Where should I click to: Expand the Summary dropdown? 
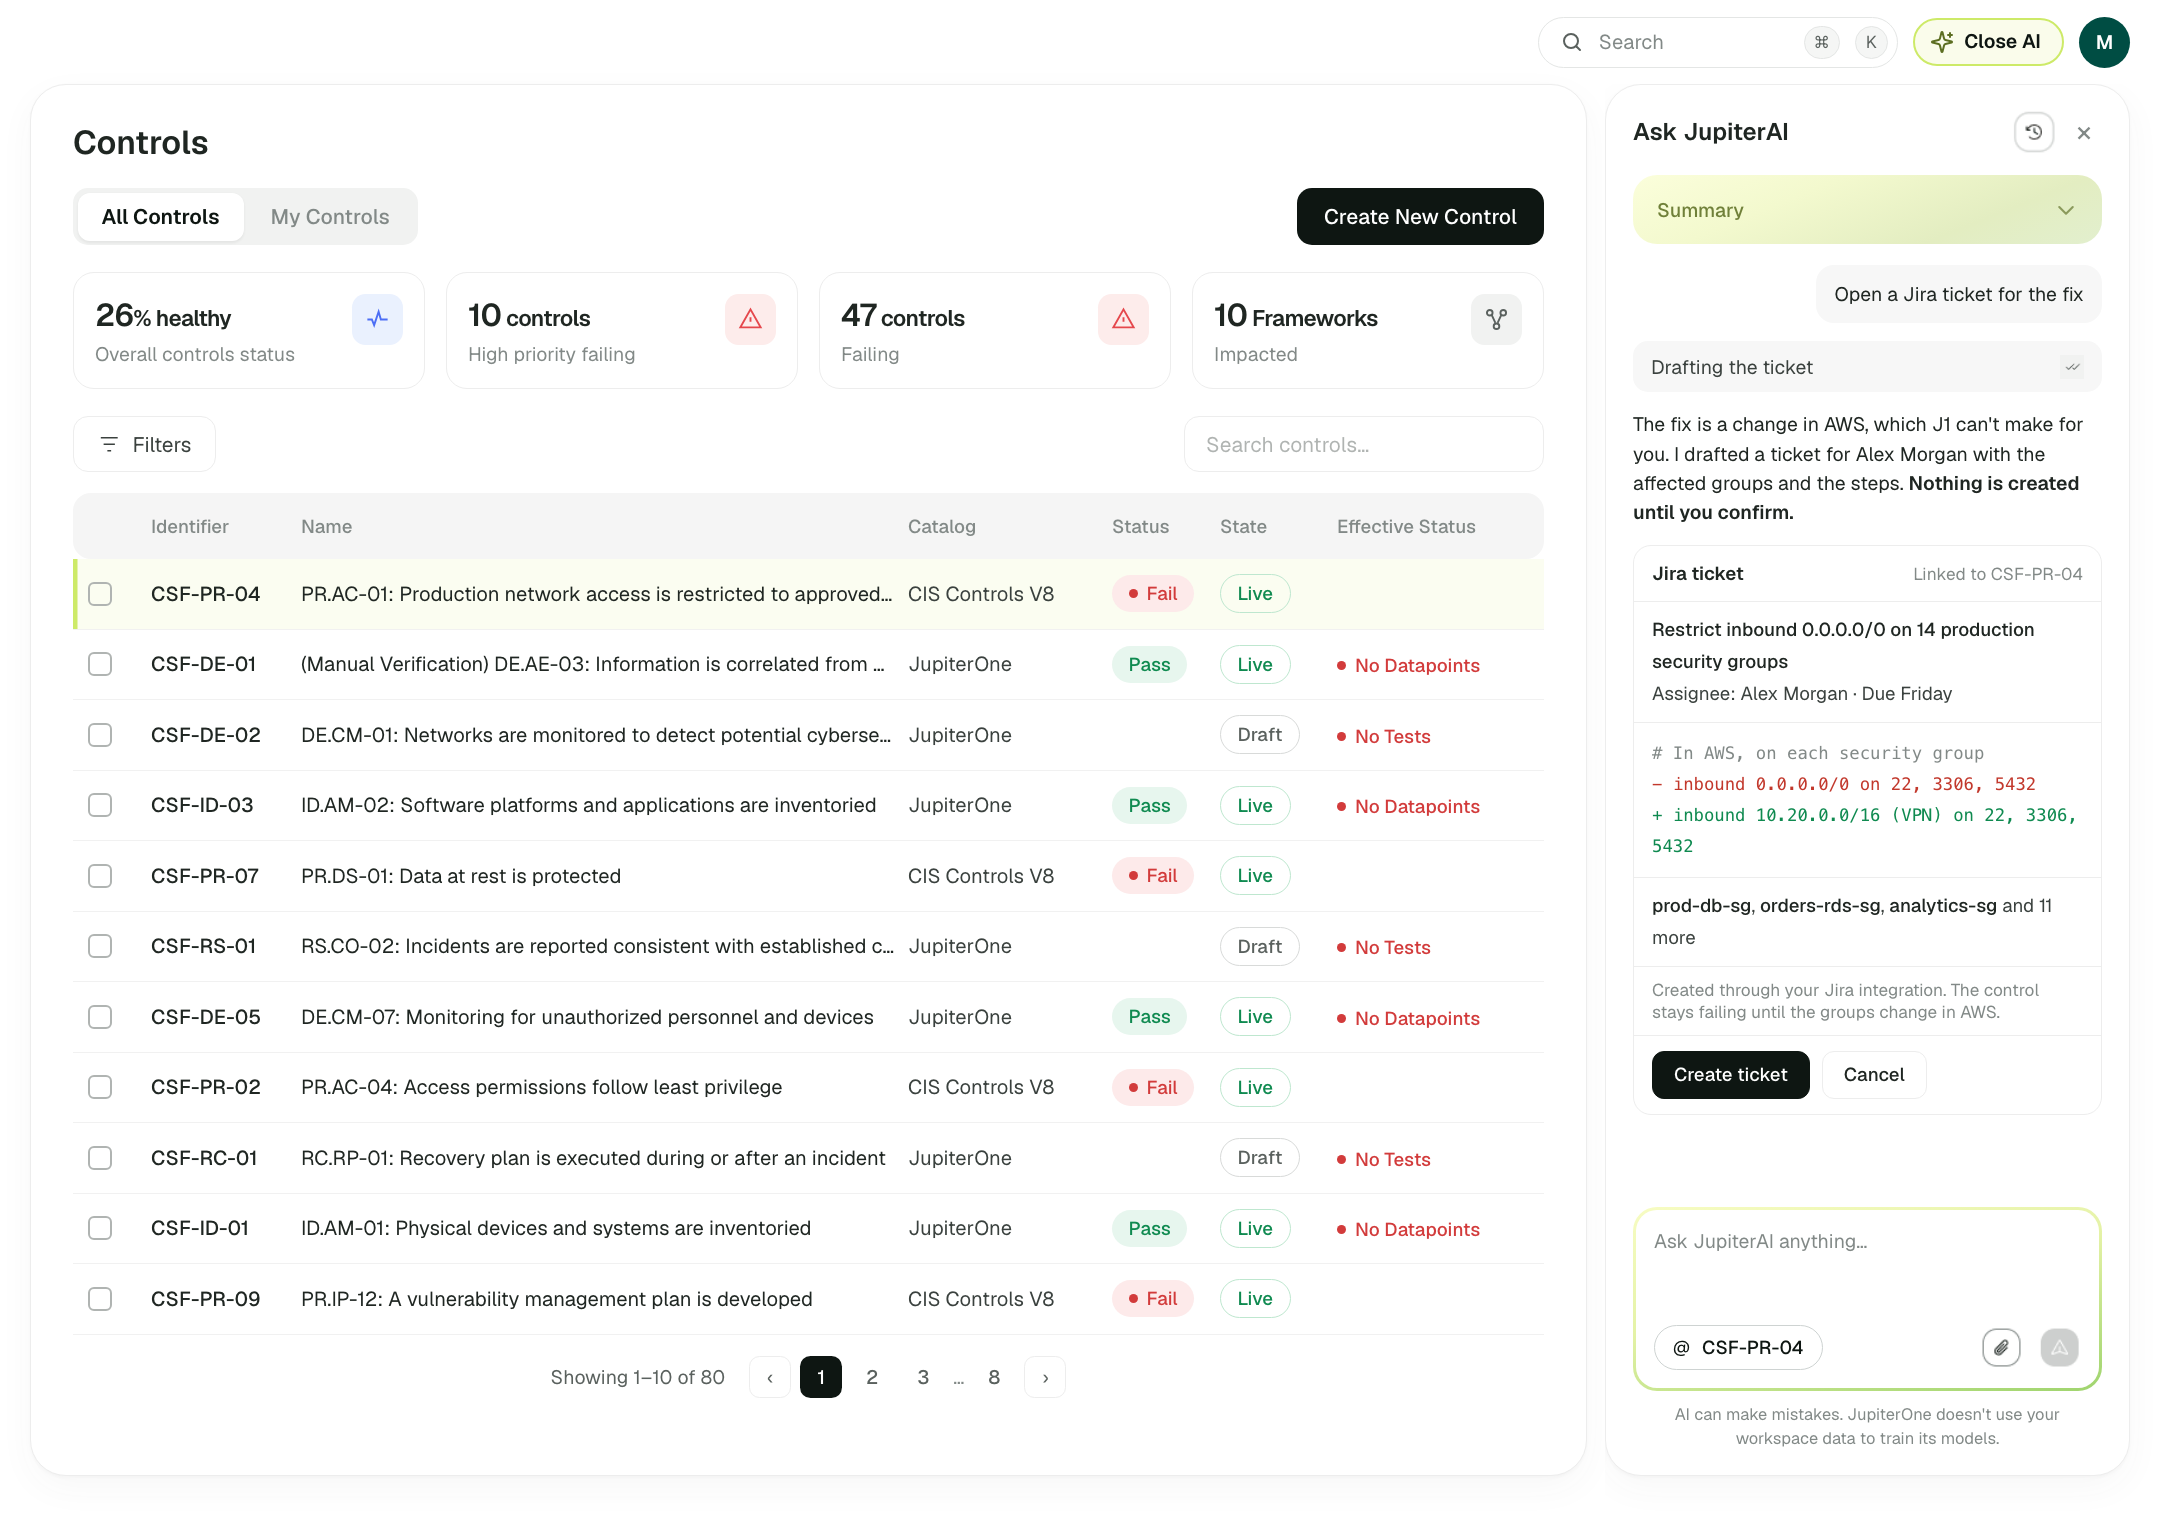point(1867,210)
